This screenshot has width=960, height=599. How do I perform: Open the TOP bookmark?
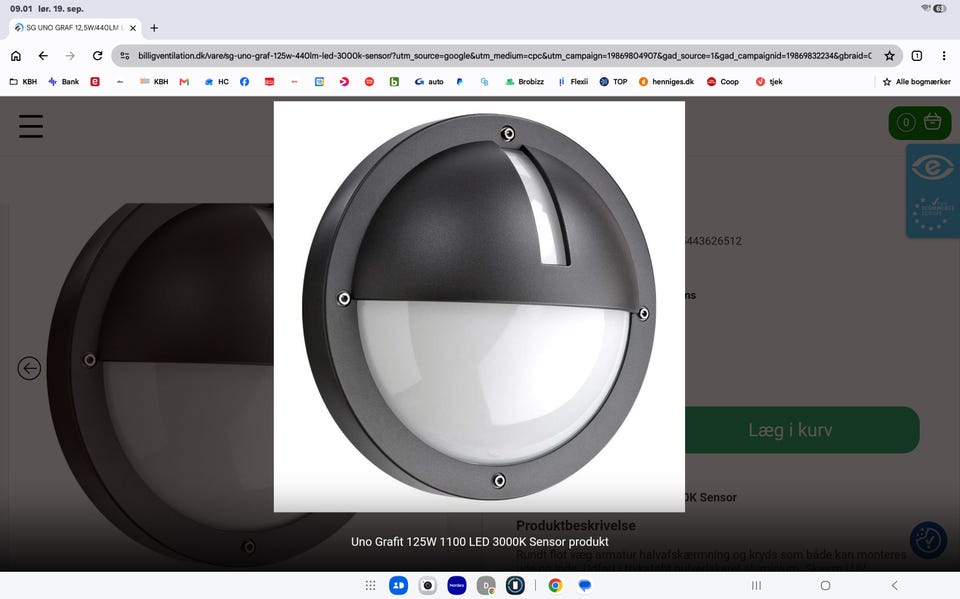(x=613, y=81)
